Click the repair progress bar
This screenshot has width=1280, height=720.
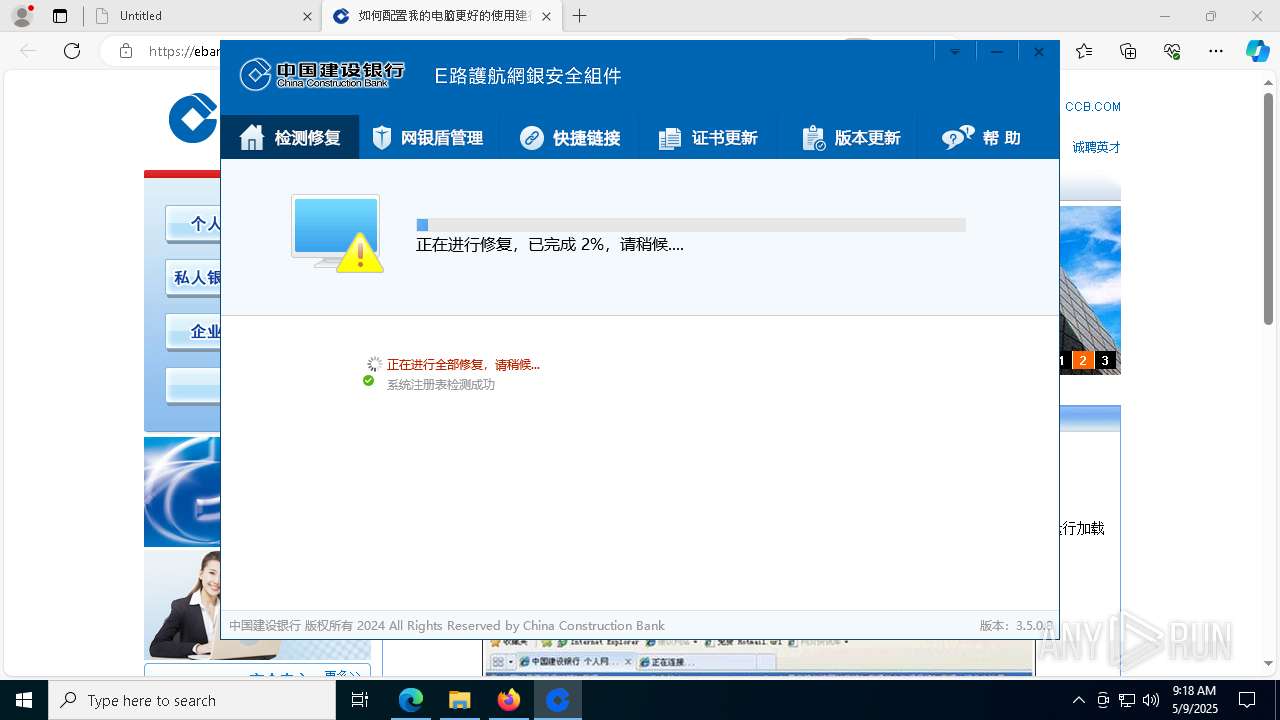point(691,225)
